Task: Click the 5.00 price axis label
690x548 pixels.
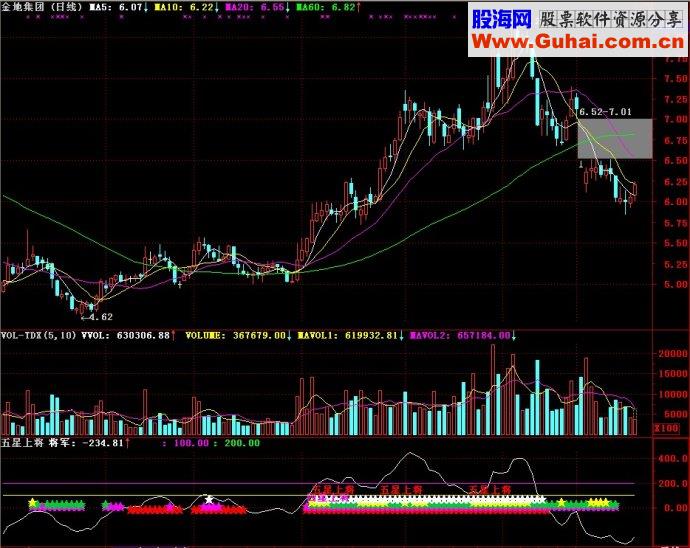Action: tap(675, 285)
